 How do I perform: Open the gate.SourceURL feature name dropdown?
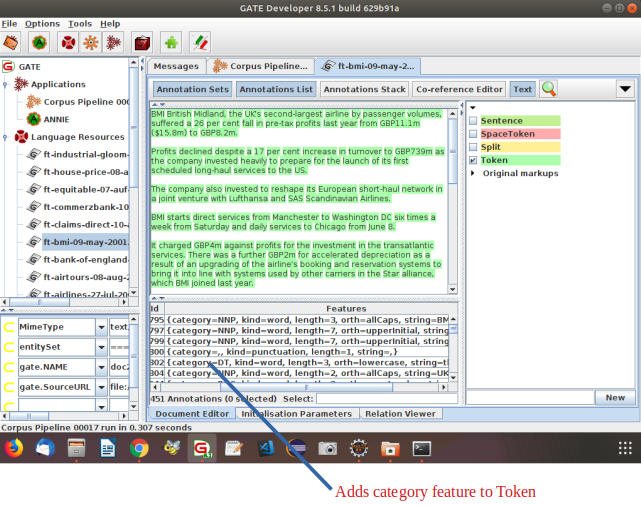point(101,387)
